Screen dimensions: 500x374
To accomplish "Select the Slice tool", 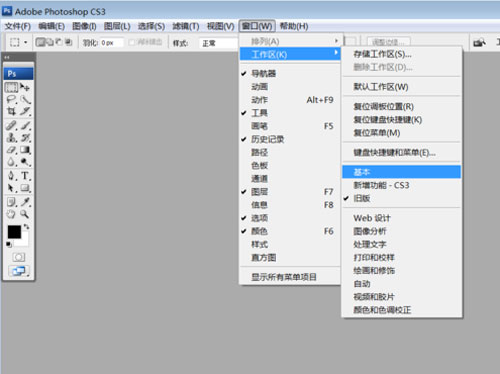I will (x=25, y=111).
